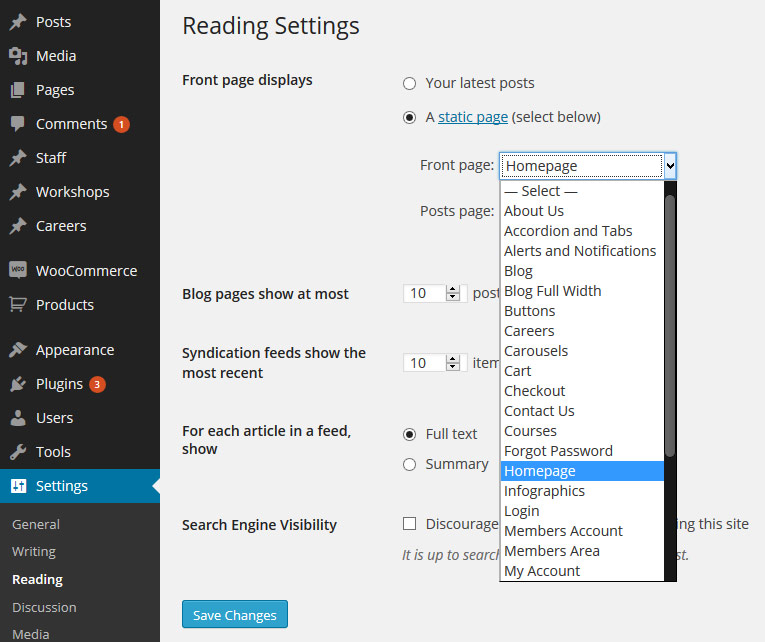Viewport: 765px width, 642px height.
Task: Select 'Your latest posts' radio button
Action: pyautogui.click(x=409, y=83)
